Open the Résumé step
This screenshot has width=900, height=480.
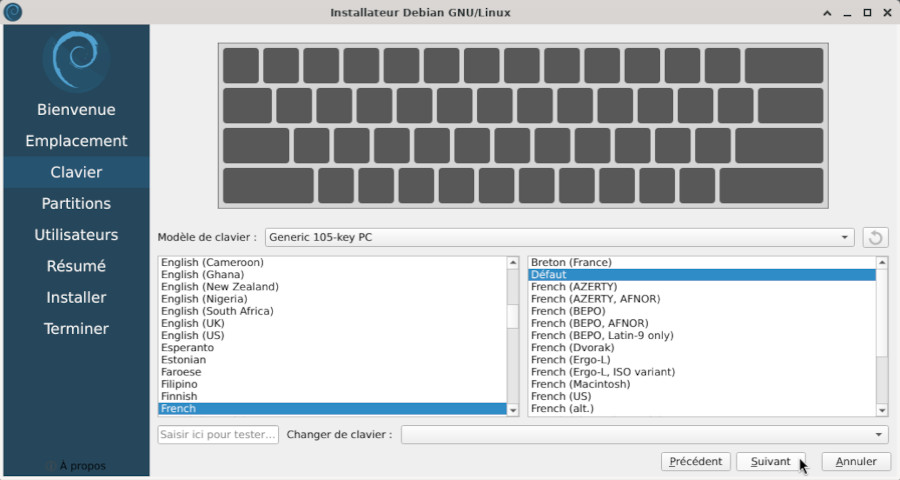tap(76, 266)
